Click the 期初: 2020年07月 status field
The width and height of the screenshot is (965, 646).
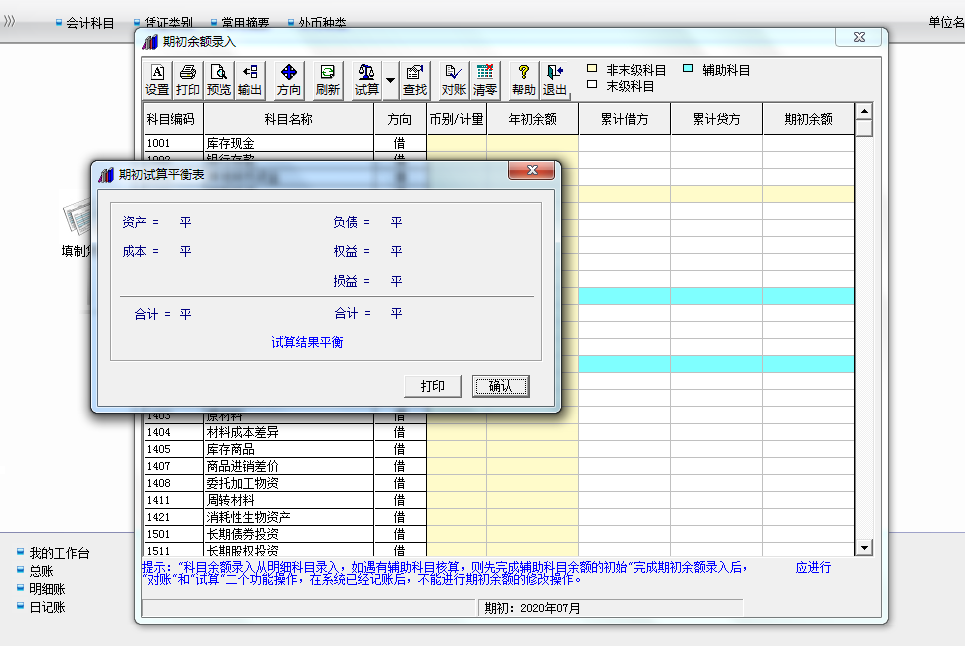(x=611, y=608)
